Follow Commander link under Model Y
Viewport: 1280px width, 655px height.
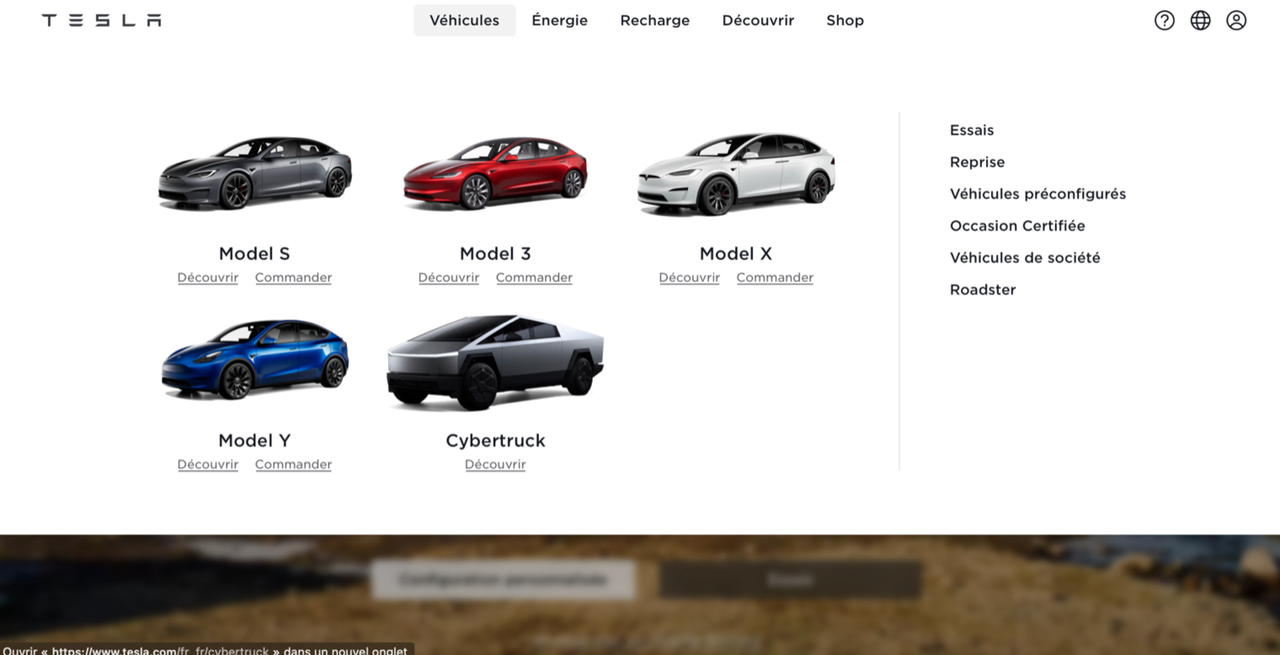point(293,465)
